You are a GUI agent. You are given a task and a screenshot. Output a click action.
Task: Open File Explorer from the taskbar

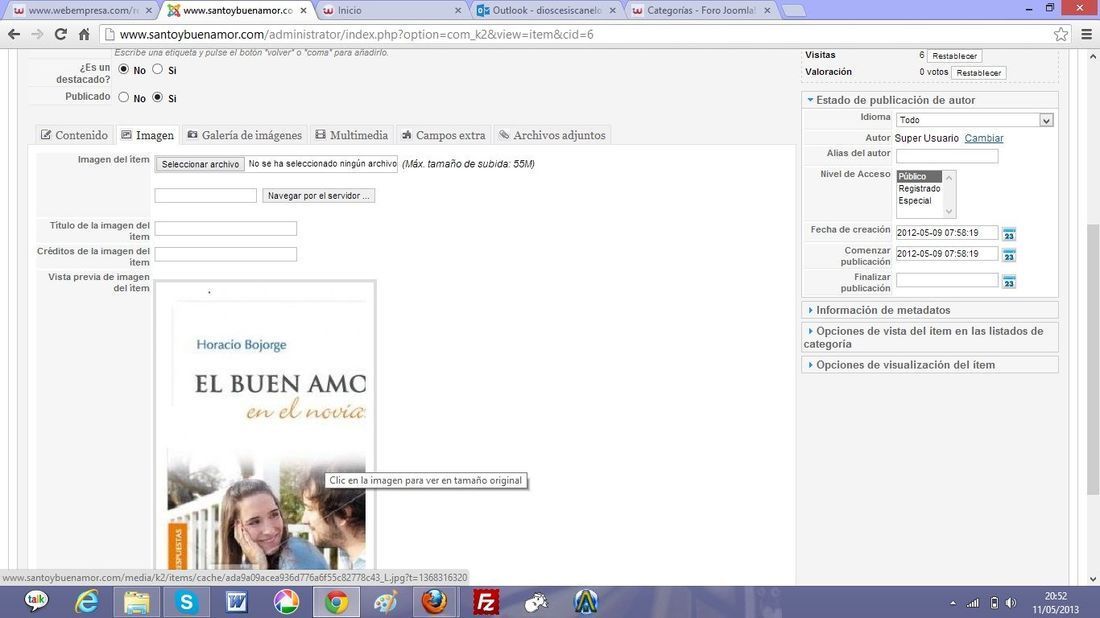137,602
